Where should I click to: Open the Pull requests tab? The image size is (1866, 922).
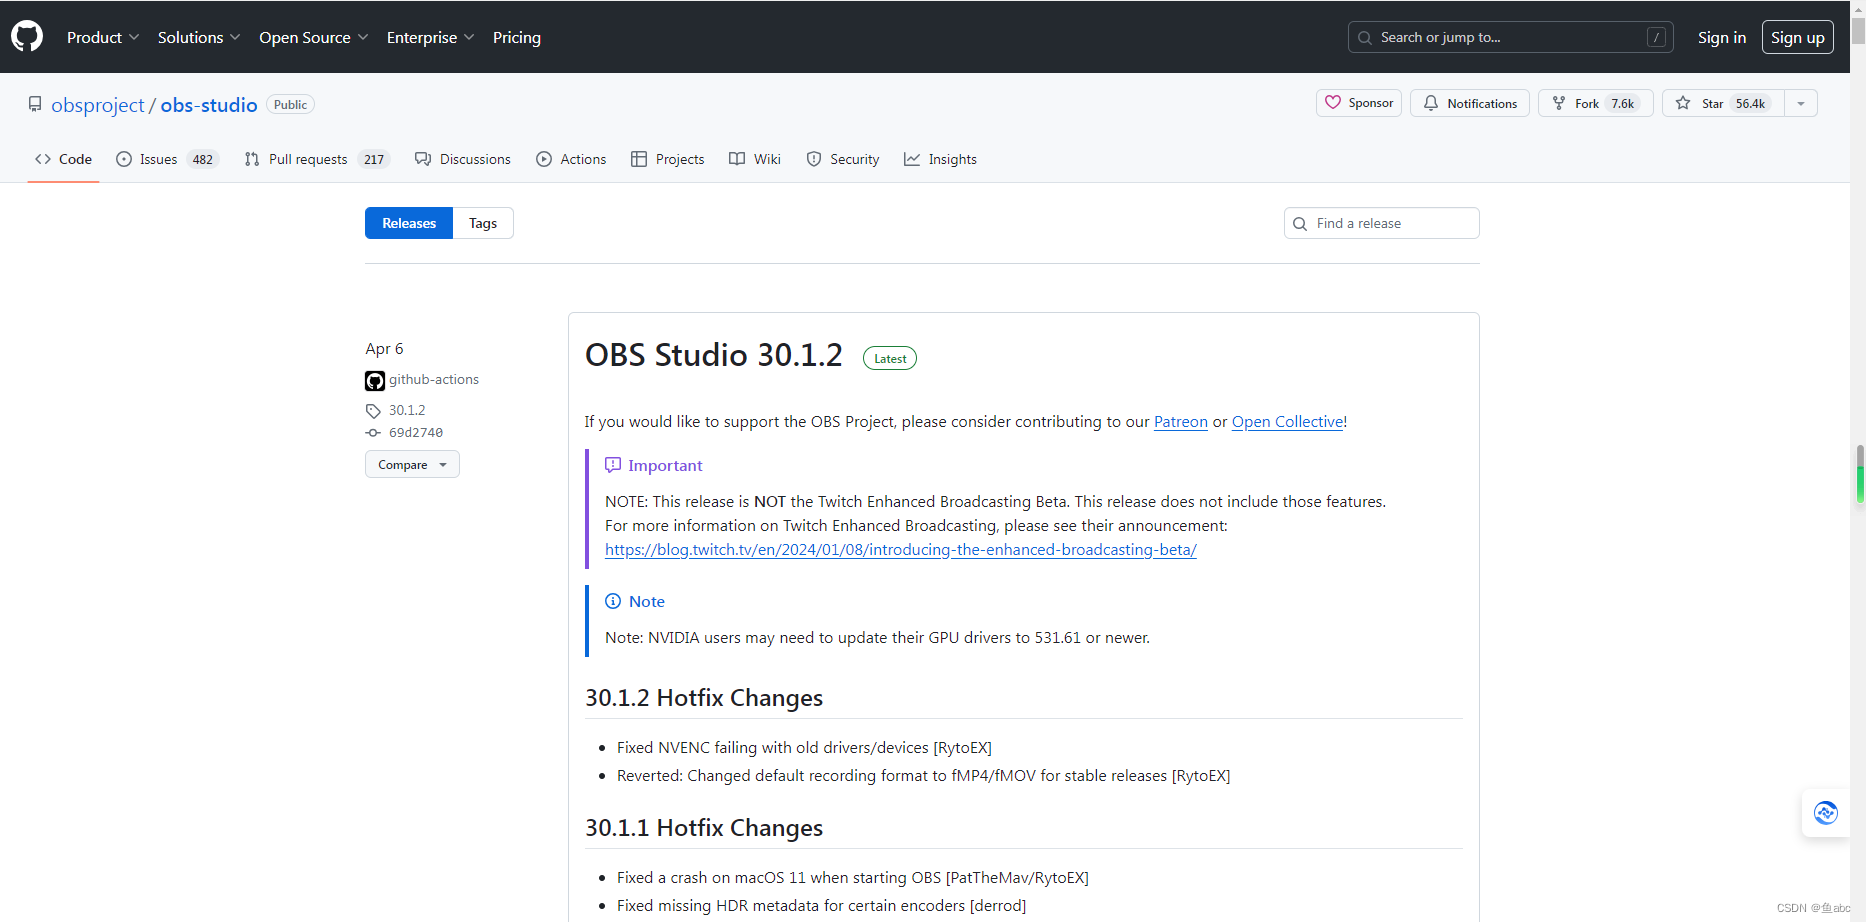pyautogui.click(x=316, y=159)
